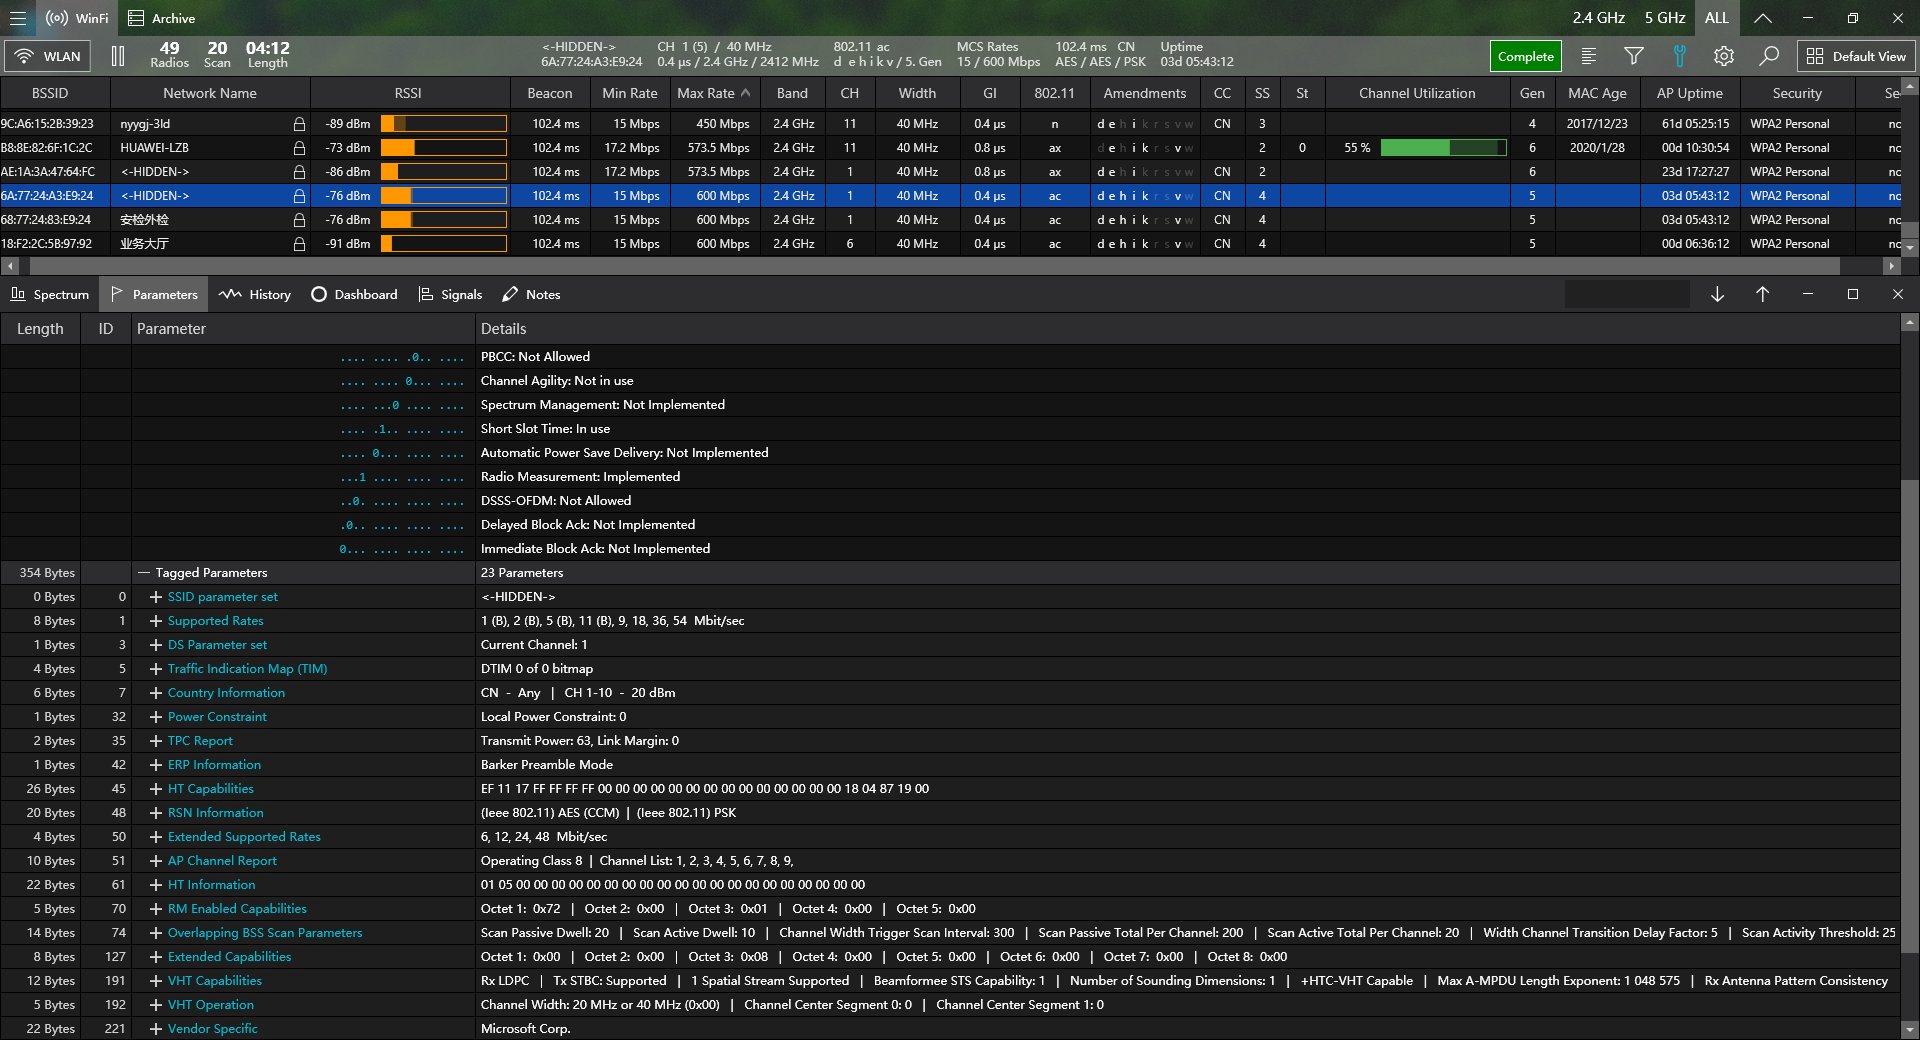Screen dimensions: 1920x1040
Task: Expand HT Capabilities parameter
Action: 156,789
